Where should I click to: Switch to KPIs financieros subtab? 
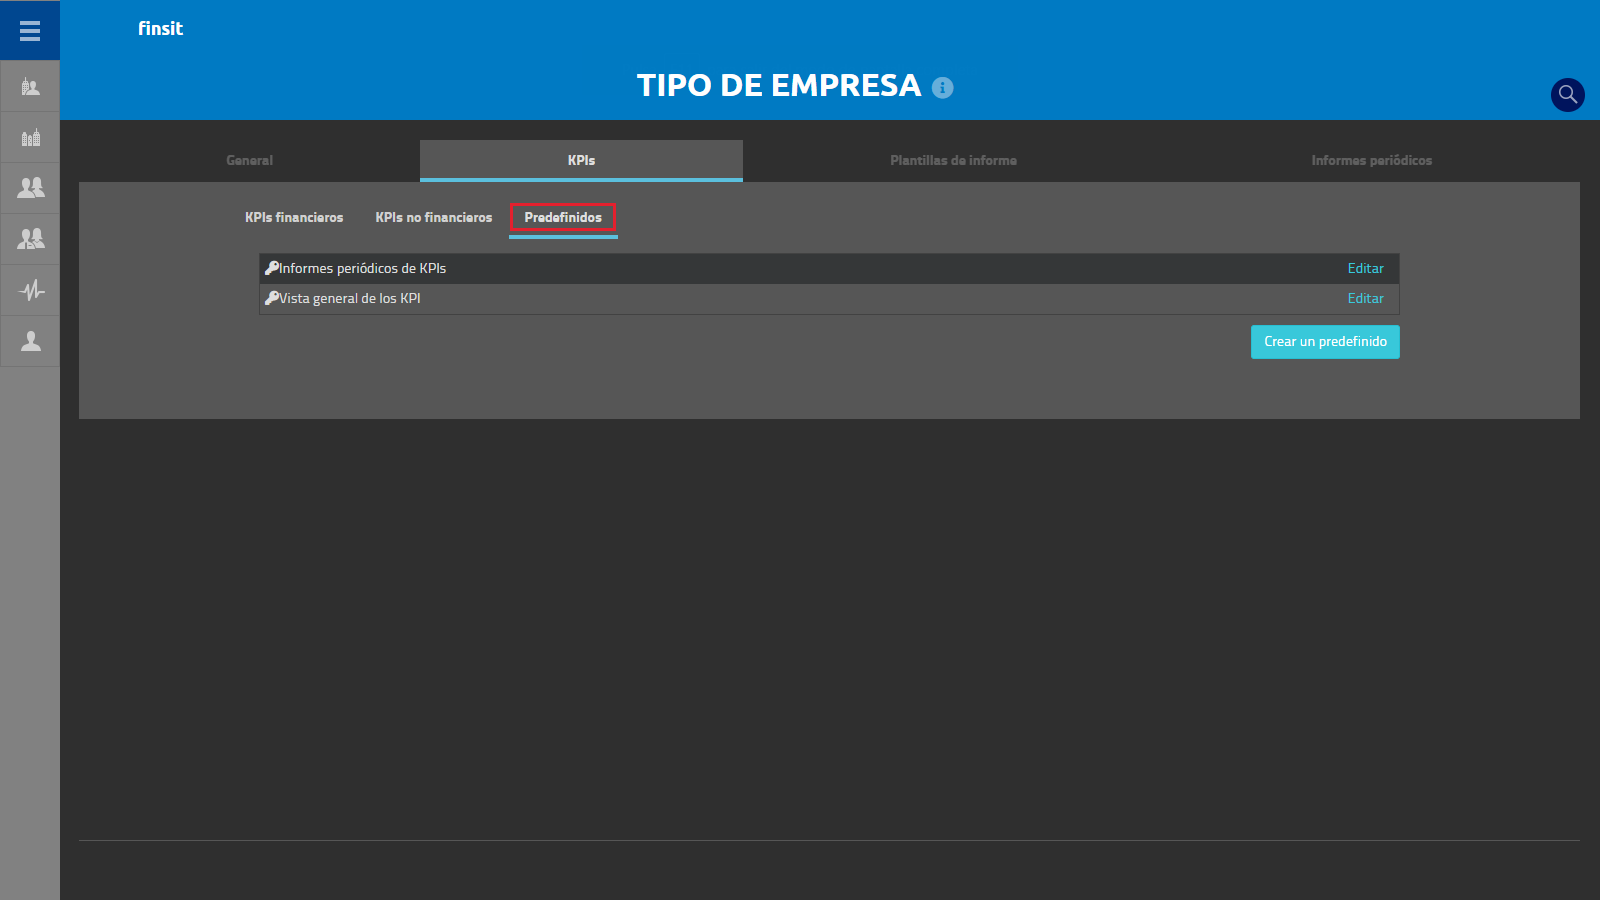pos(294,217)
